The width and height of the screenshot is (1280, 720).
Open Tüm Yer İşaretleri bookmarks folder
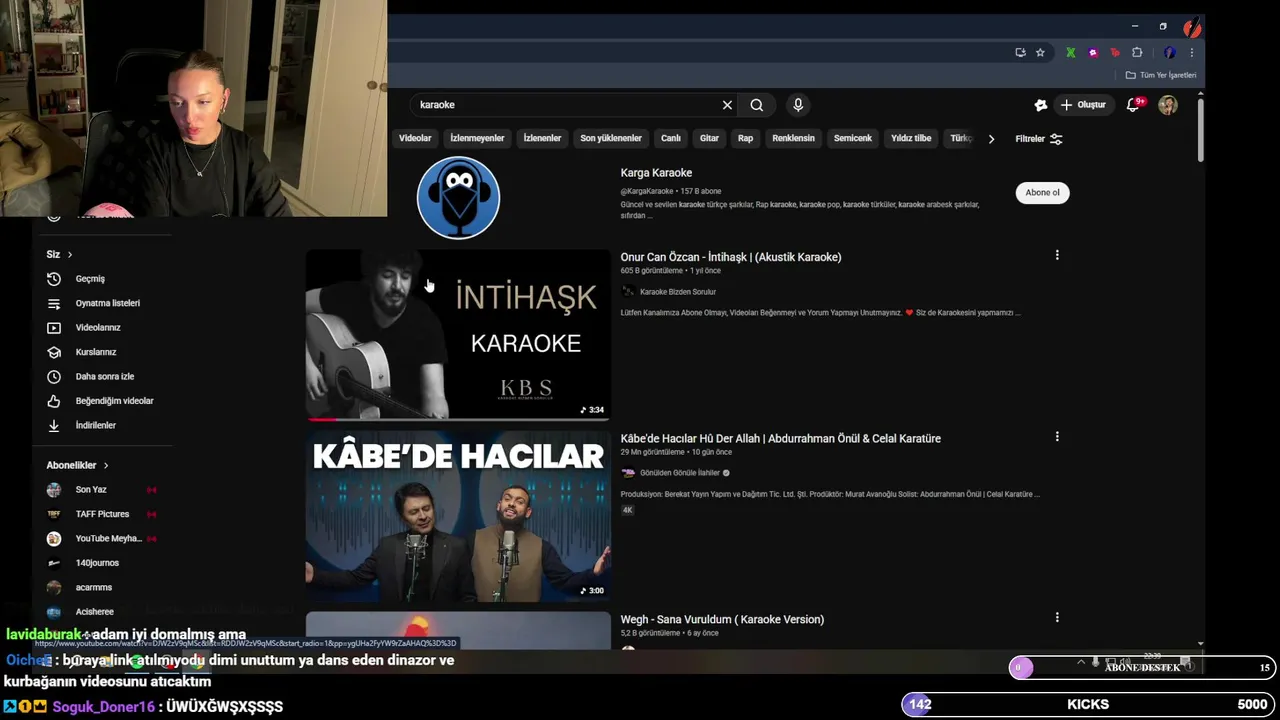(x=1161, y=75)
